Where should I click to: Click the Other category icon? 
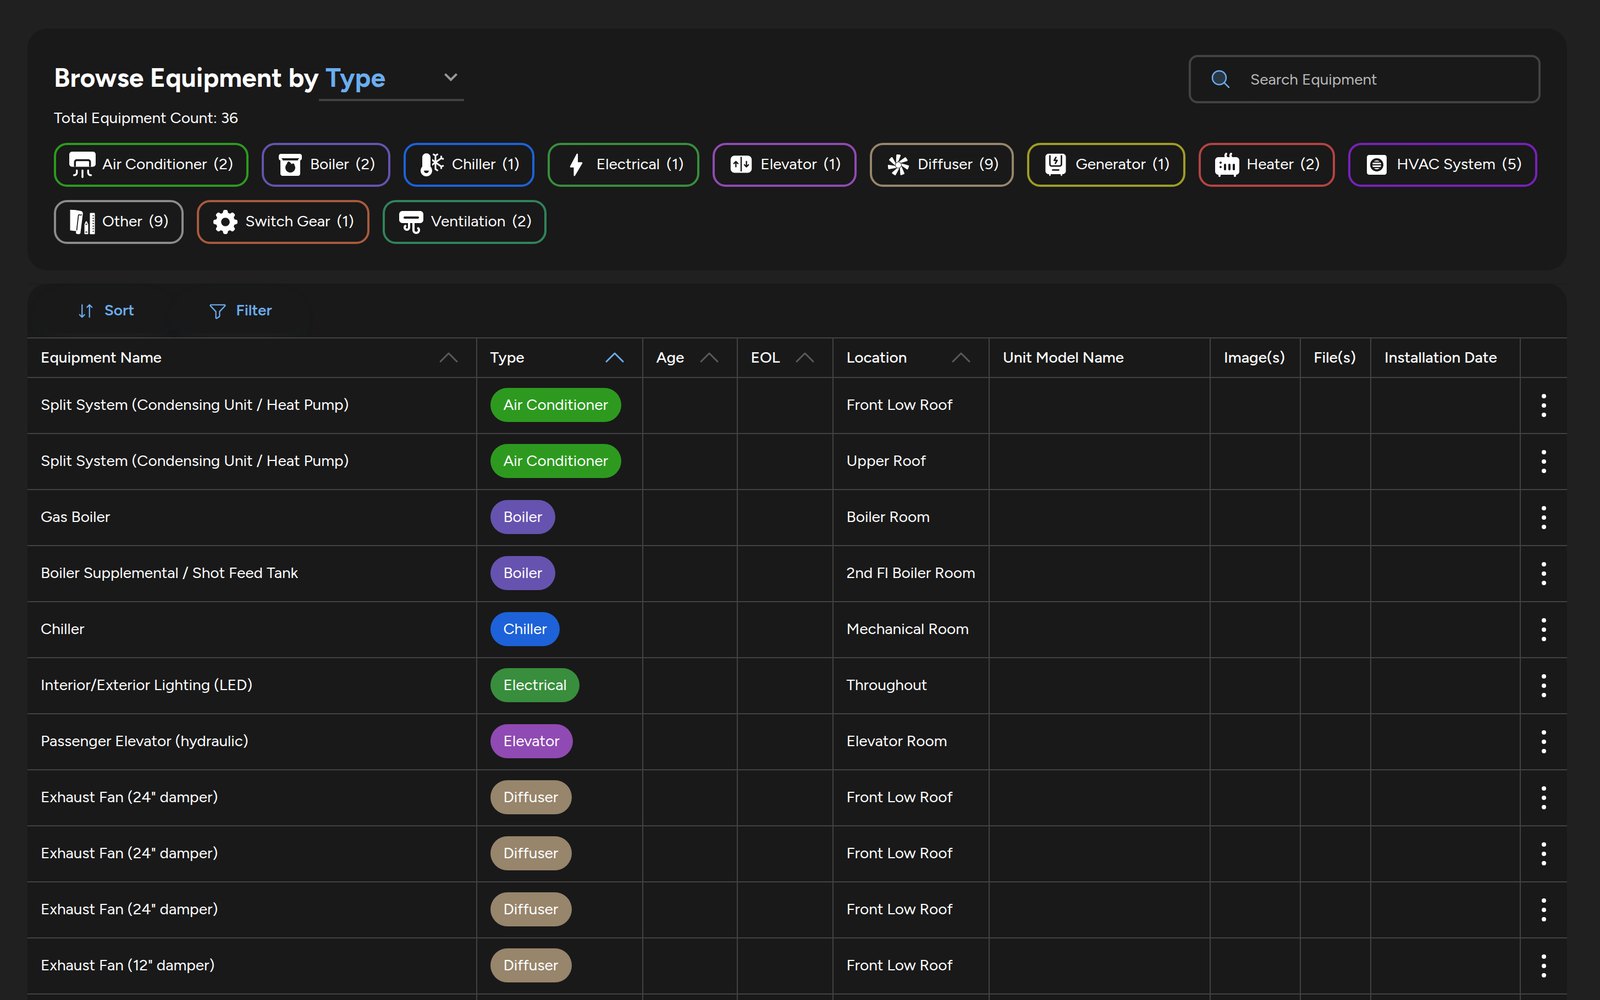click(x=82, y=222)
